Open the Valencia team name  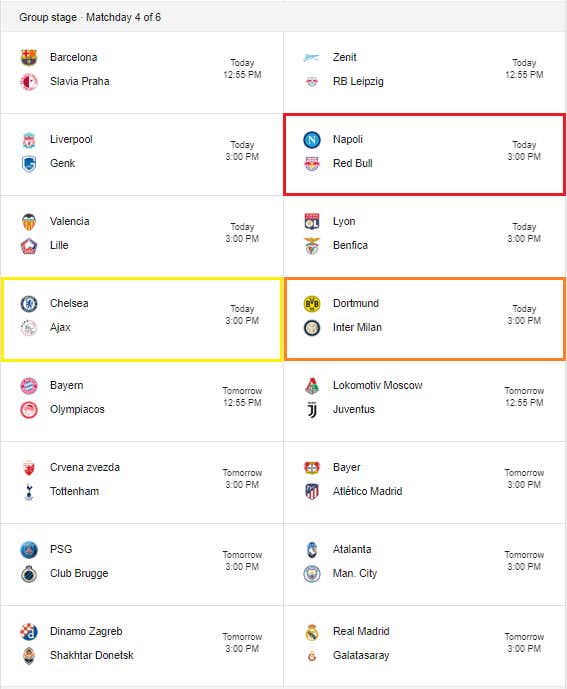[69, 221]
